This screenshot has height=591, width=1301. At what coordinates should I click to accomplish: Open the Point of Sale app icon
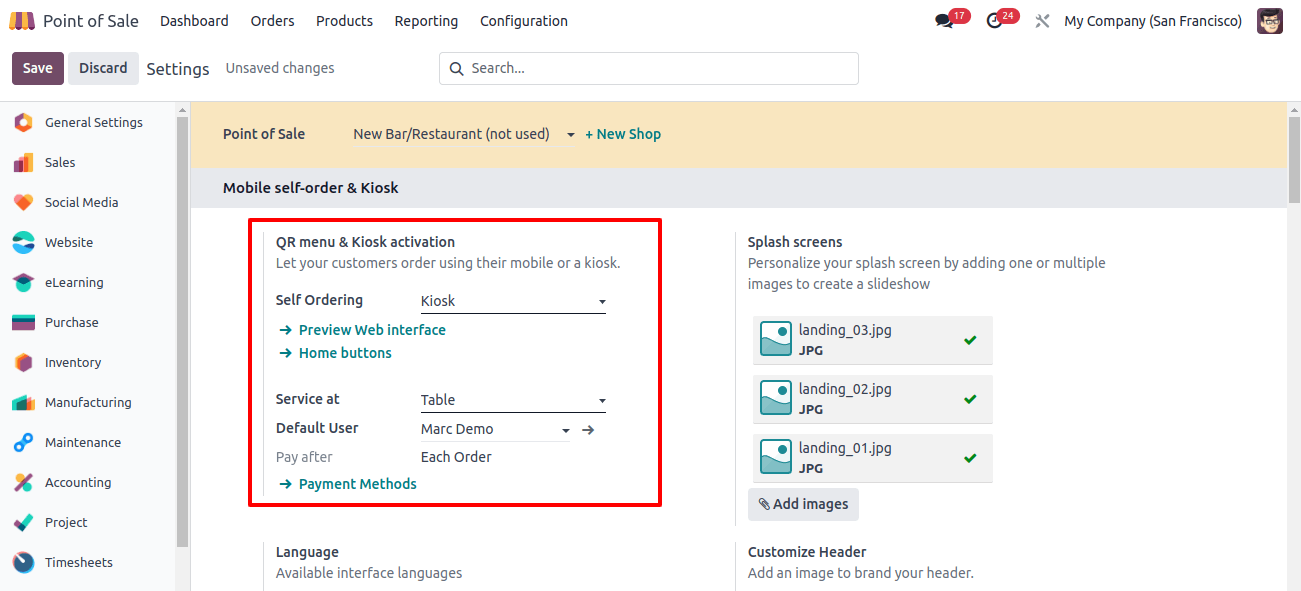pos(21,21)
